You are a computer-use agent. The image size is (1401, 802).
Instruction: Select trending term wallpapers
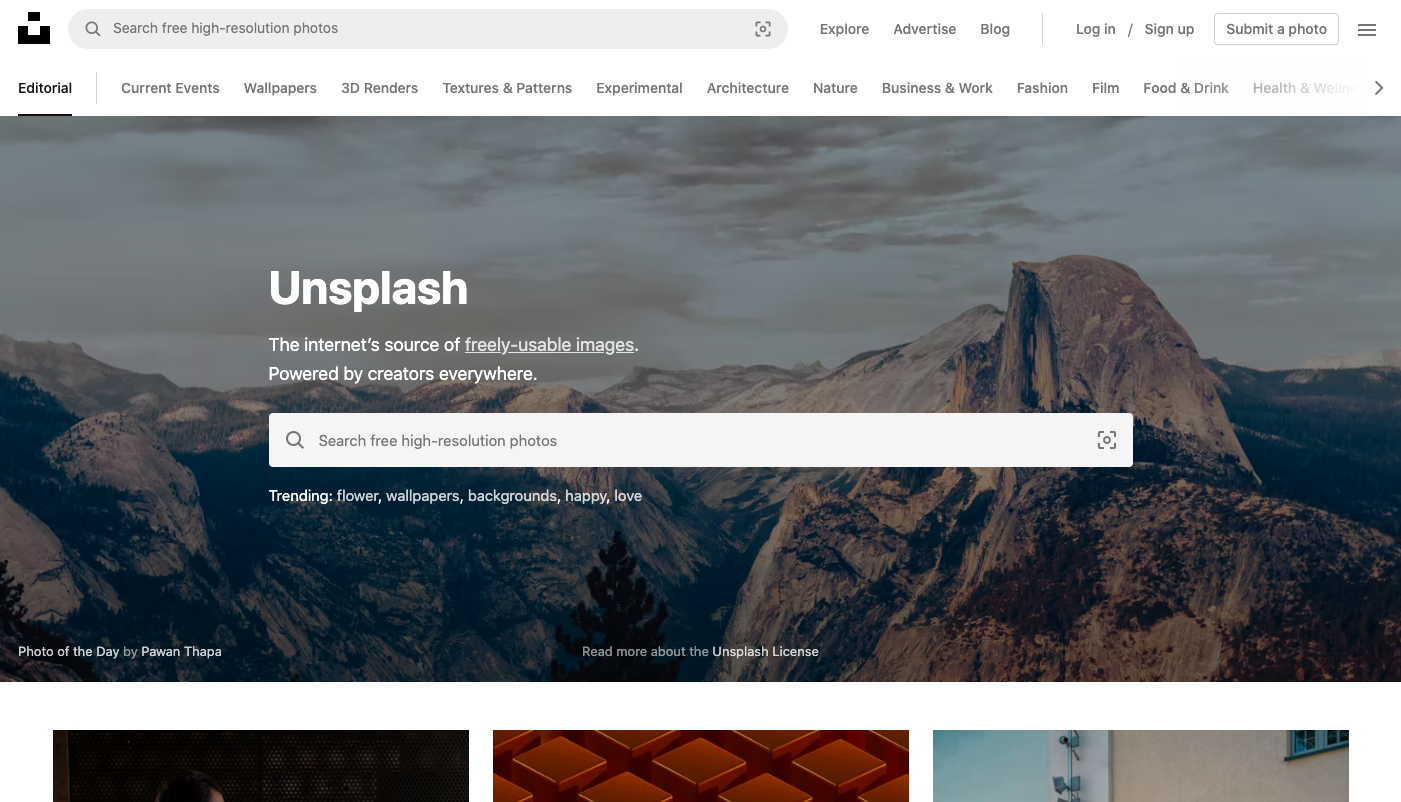click(423, 496)
